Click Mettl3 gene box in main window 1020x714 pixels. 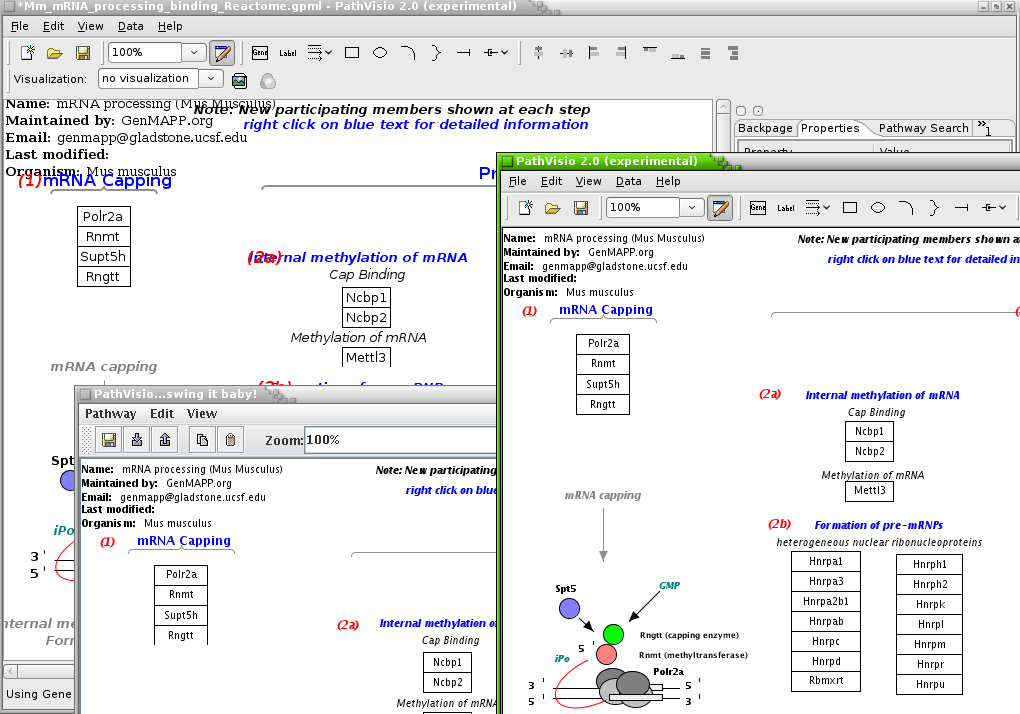coord(366,358)
